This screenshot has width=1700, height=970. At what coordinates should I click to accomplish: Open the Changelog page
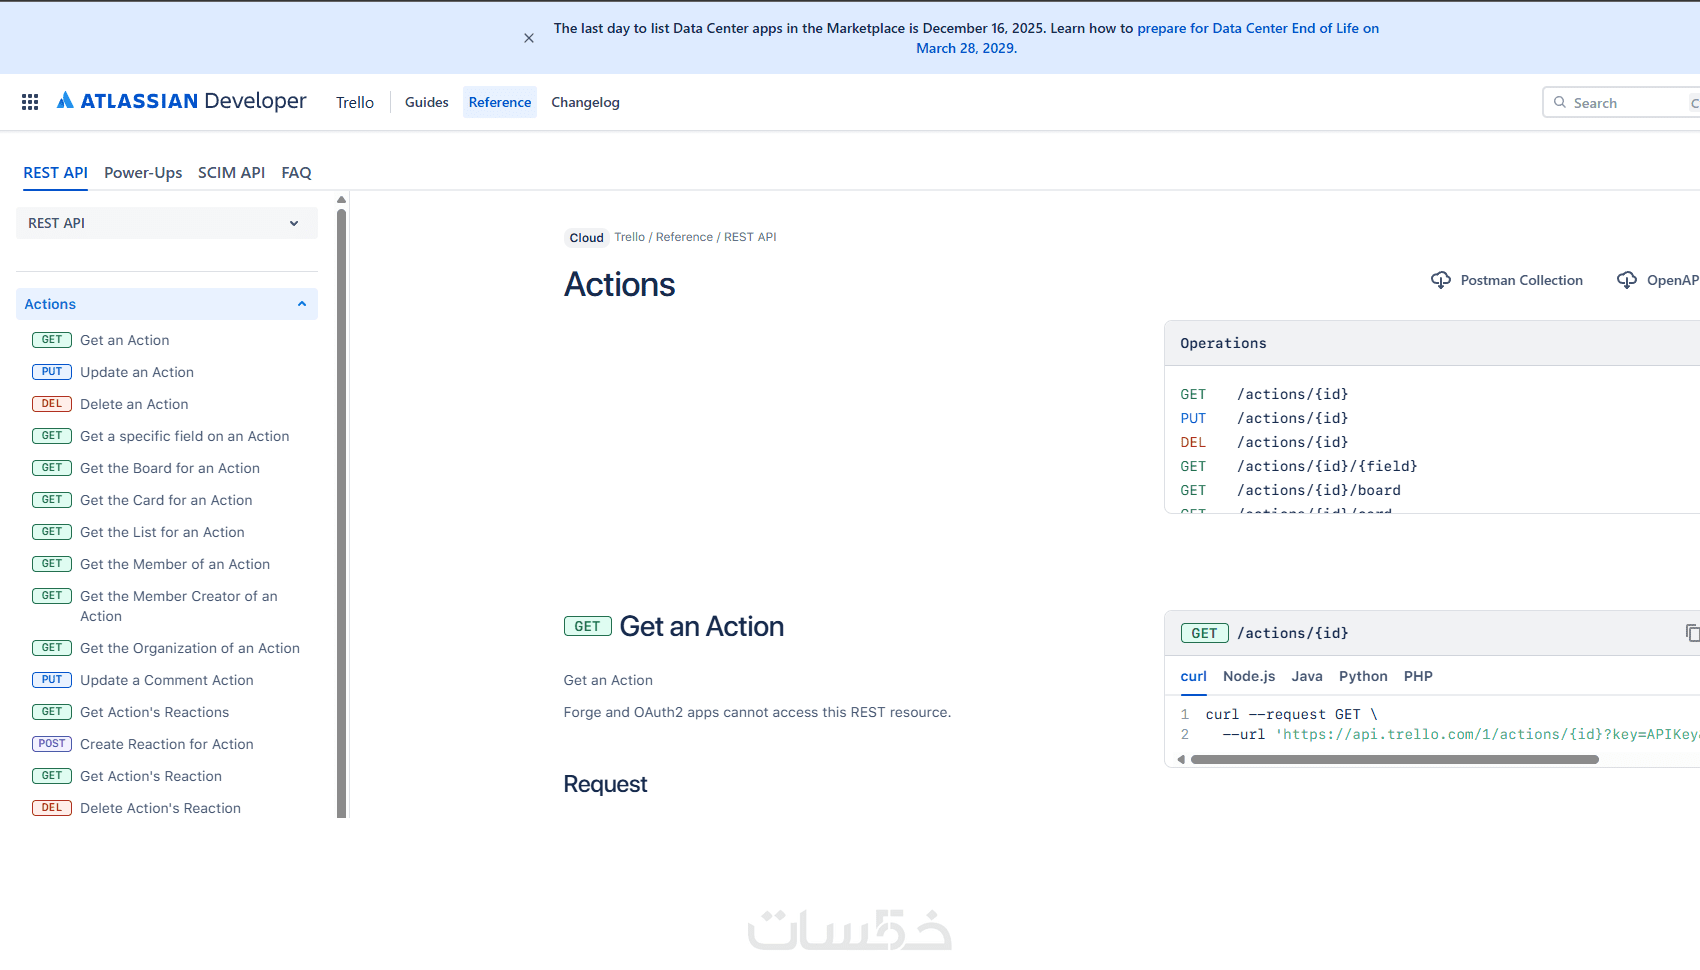tap(585, 102)
